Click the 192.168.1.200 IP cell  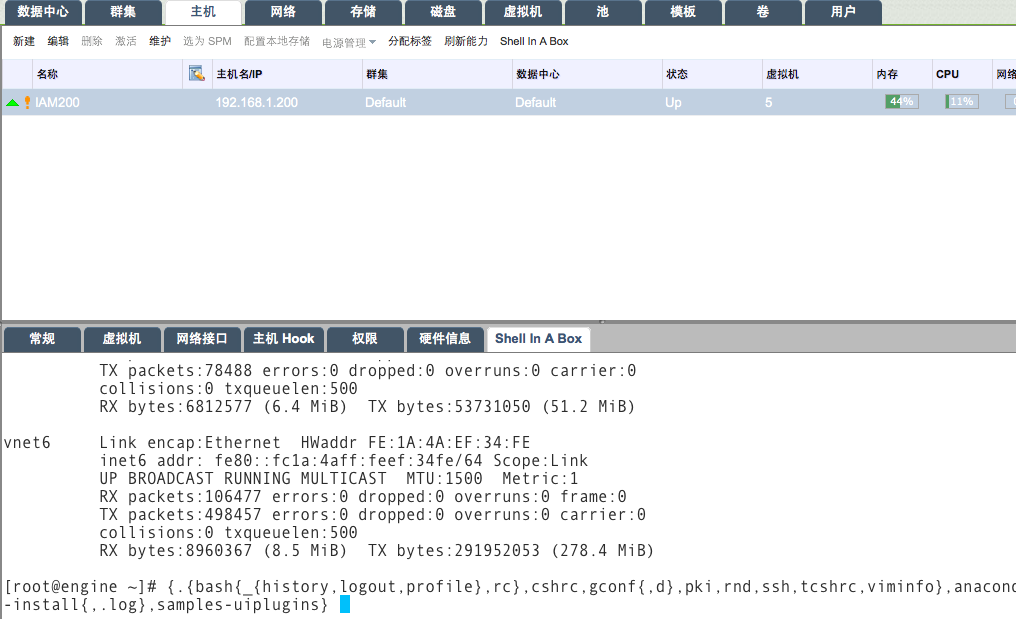tap(257, 102)
